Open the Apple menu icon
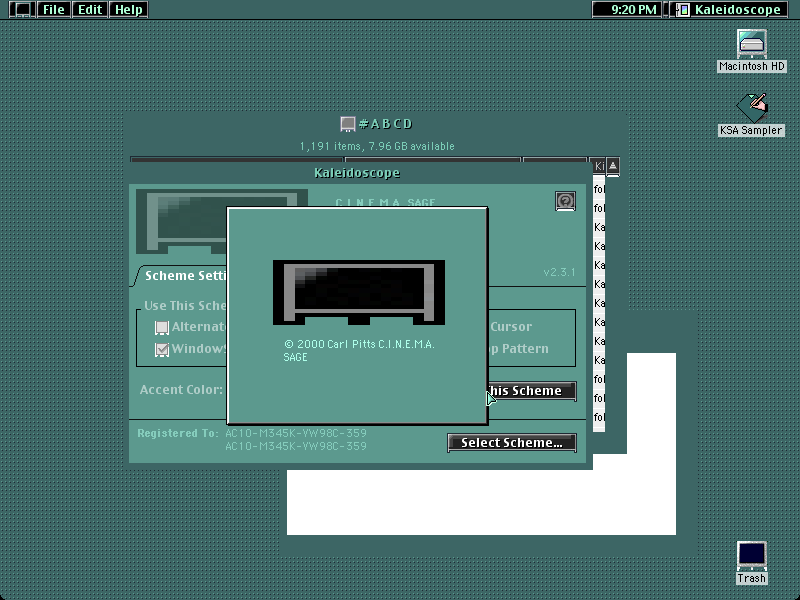 pyautogui.click(x=22, y=9)
